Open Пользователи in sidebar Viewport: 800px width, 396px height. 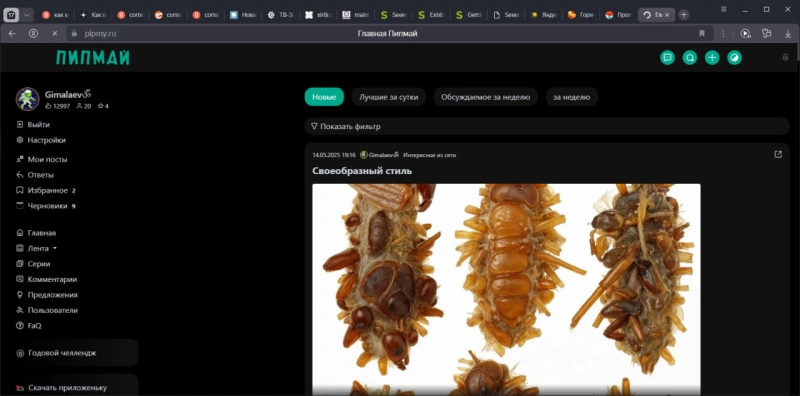pyautogui.click(x=47, y=310)
